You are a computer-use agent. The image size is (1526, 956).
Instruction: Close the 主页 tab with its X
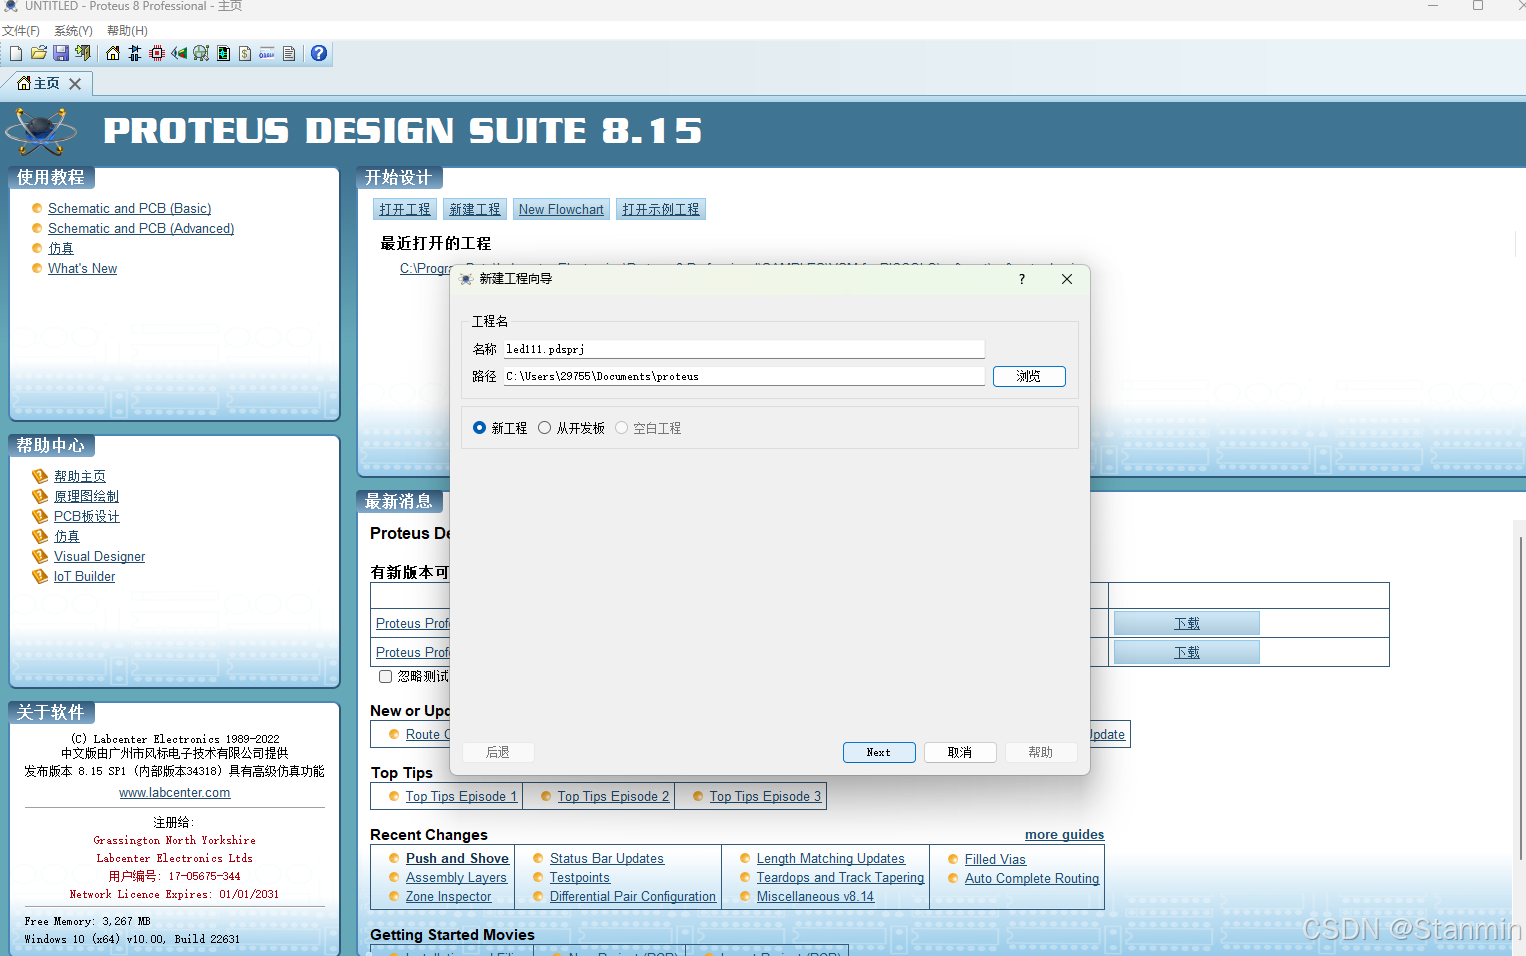click(75, 84)
